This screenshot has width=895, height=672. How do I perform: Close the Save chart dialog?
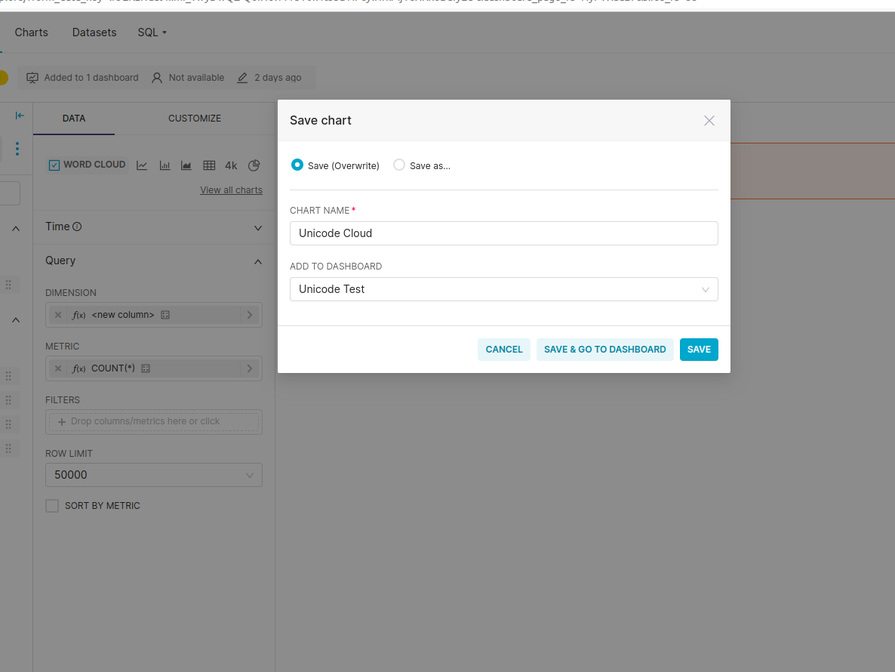click(709, 120)
